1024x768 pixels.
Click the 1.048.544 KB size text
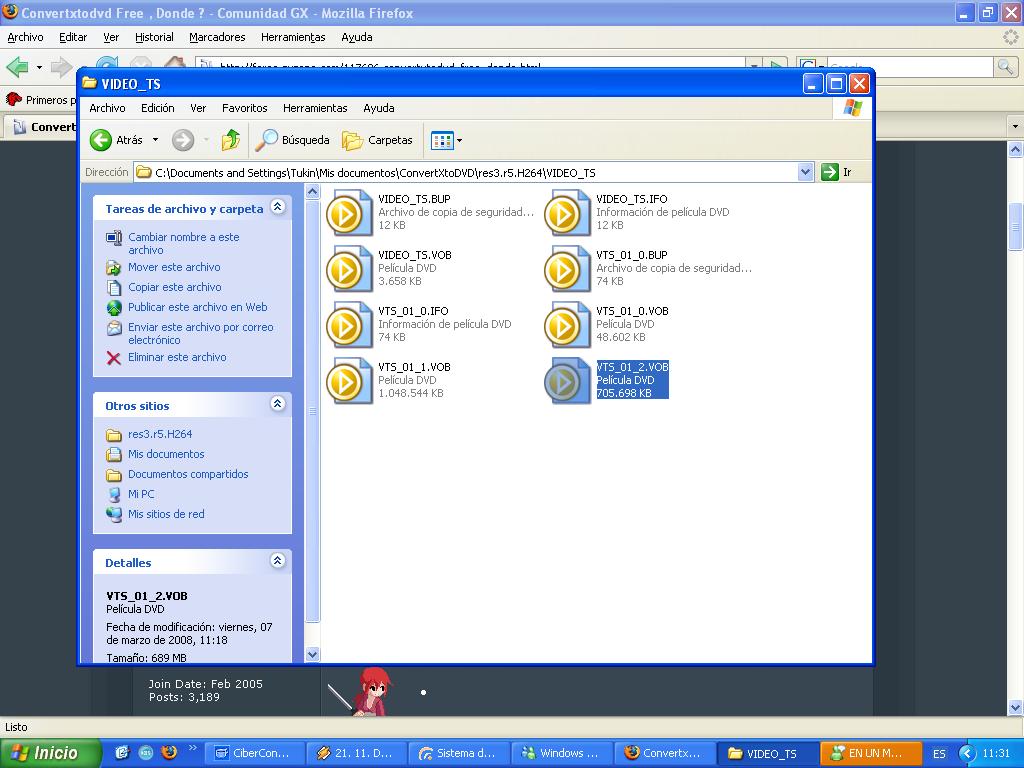[411, 394]
